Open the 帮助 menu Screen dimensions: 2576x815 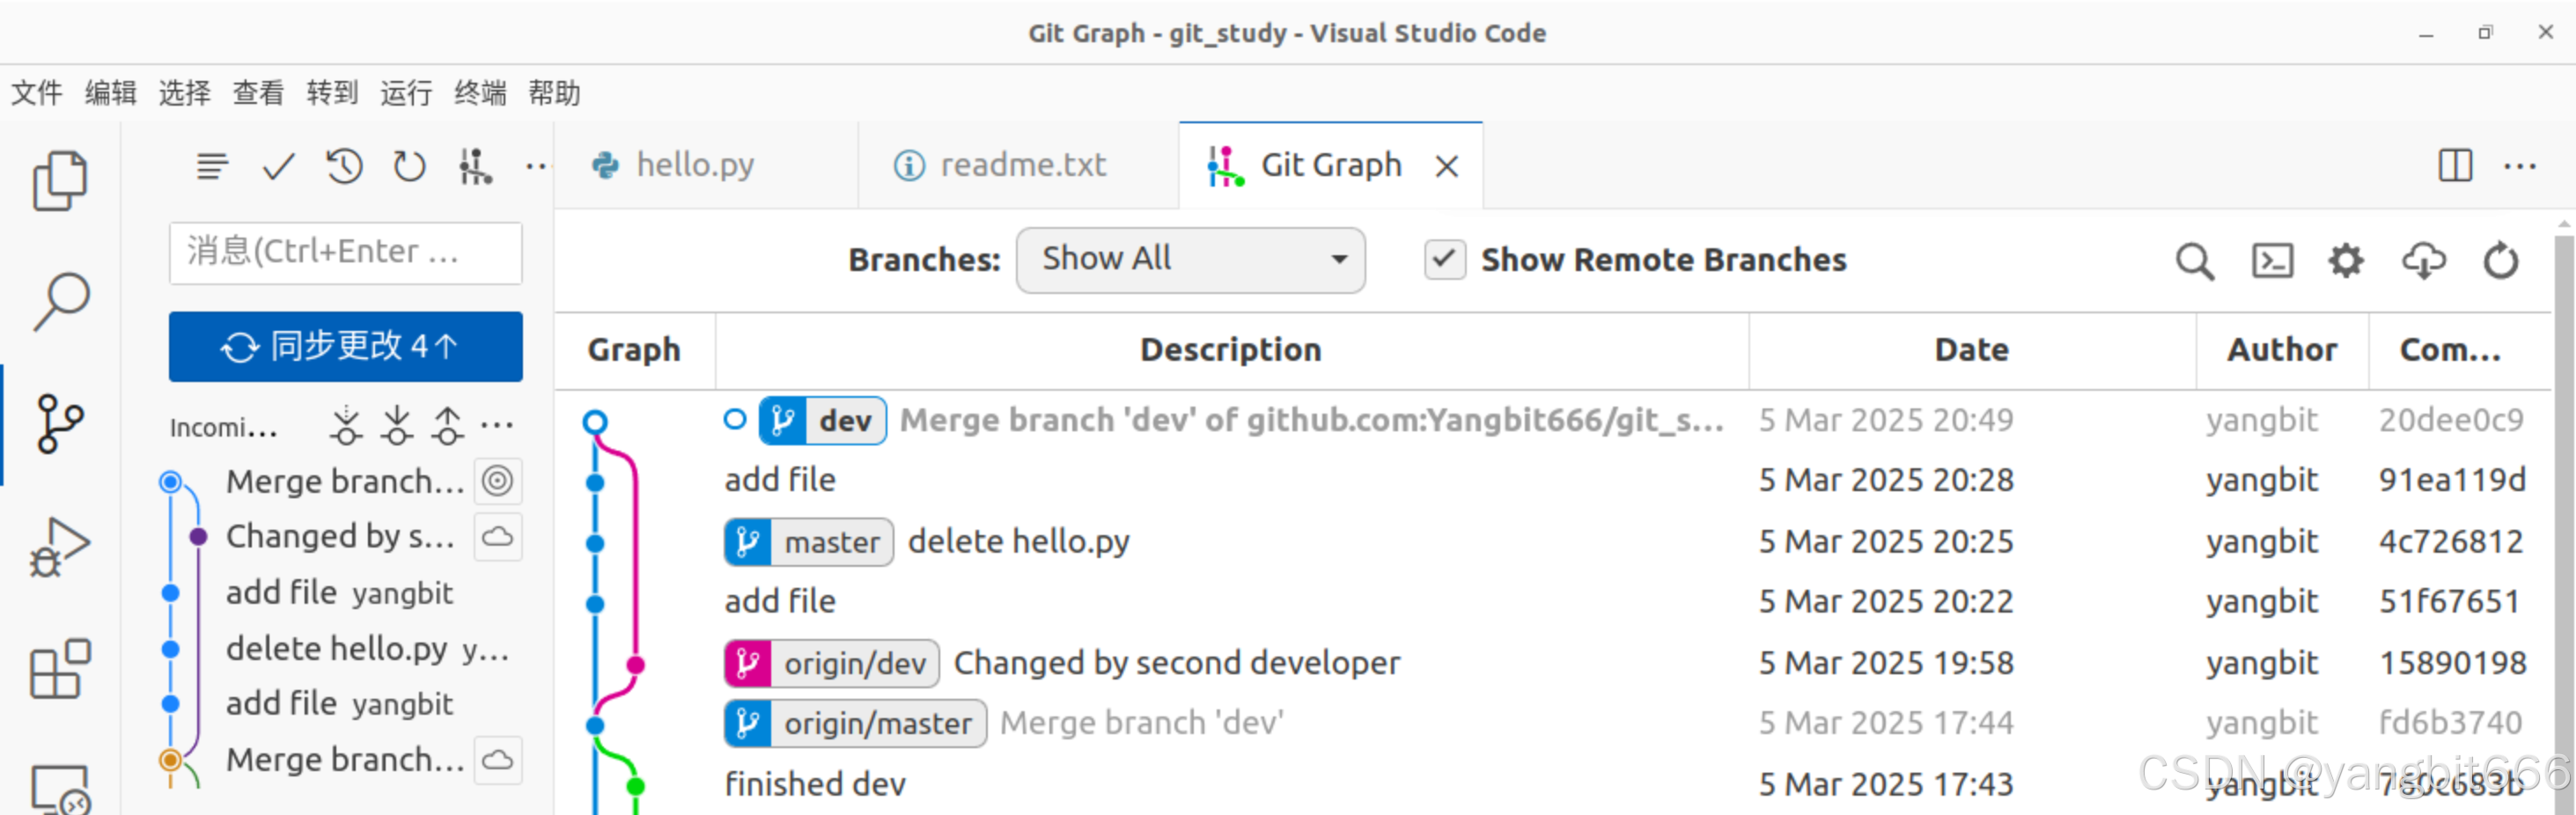pos(555,93)
